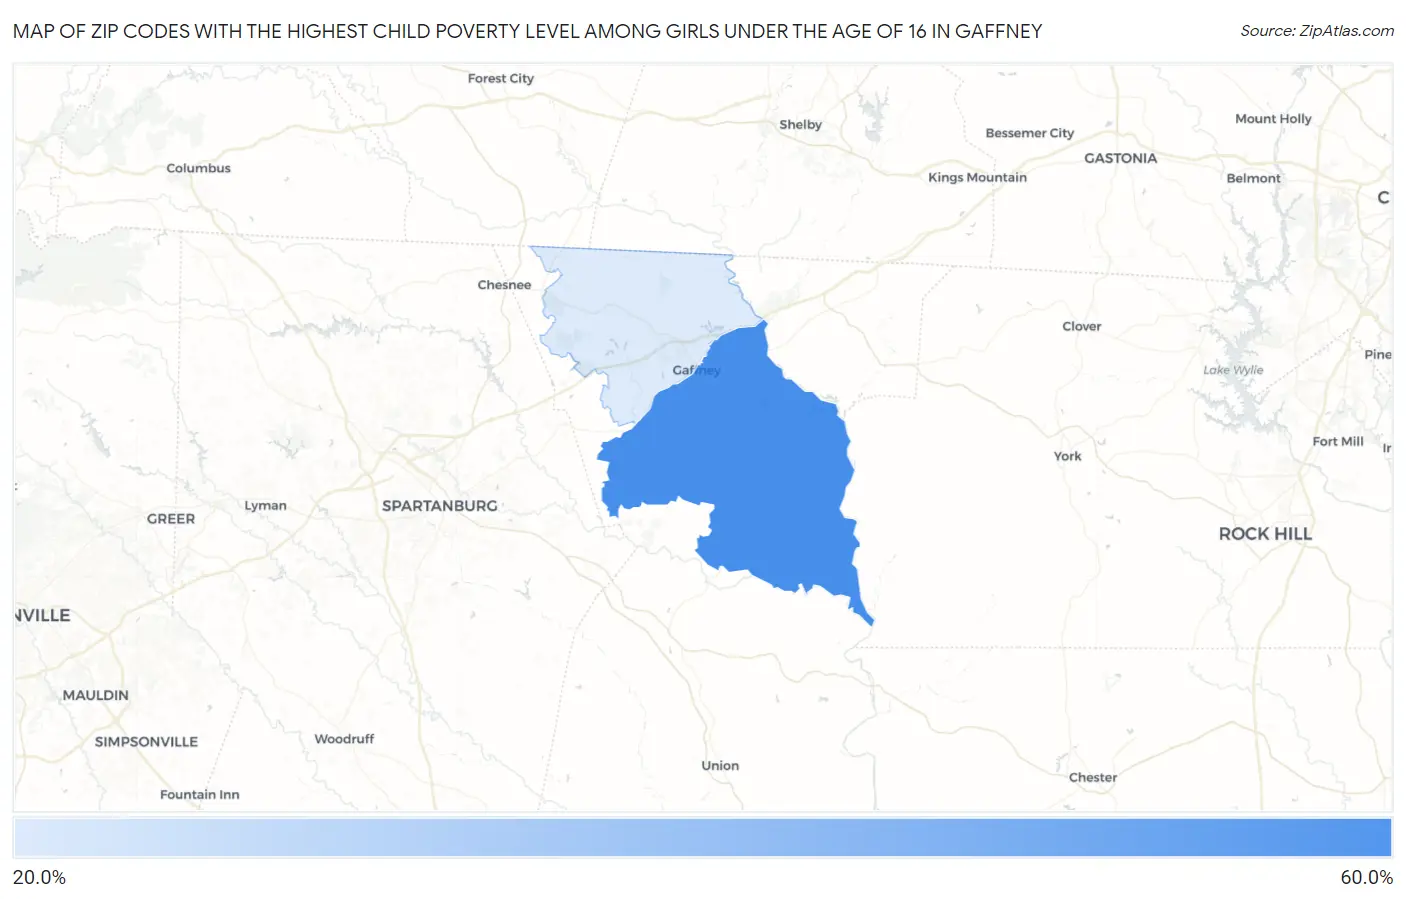Click the 'Forest City' town label
Screen dimensions: 1406x899
pos(501,78)
